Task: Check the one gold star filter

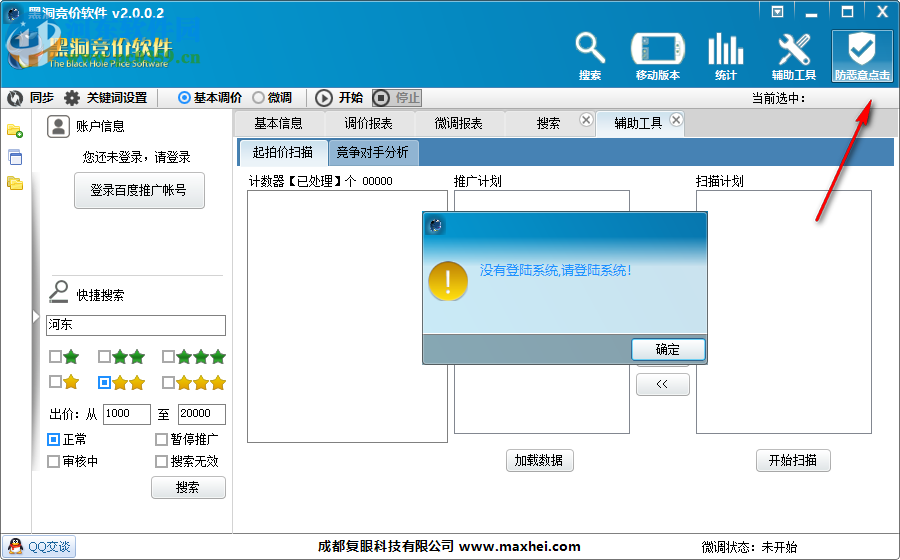Action: [55, 382]
